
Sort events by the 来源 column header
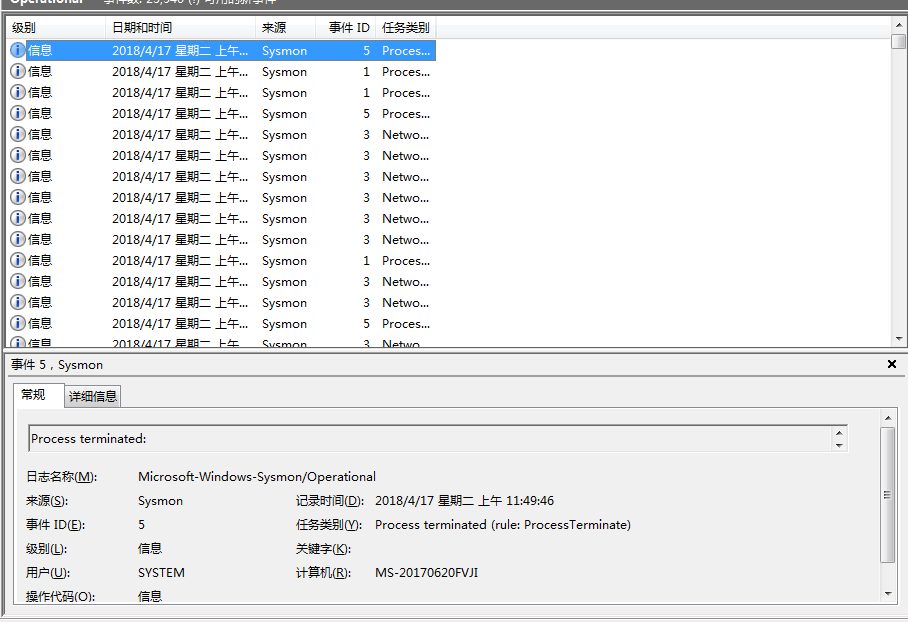tap(285, 27)
